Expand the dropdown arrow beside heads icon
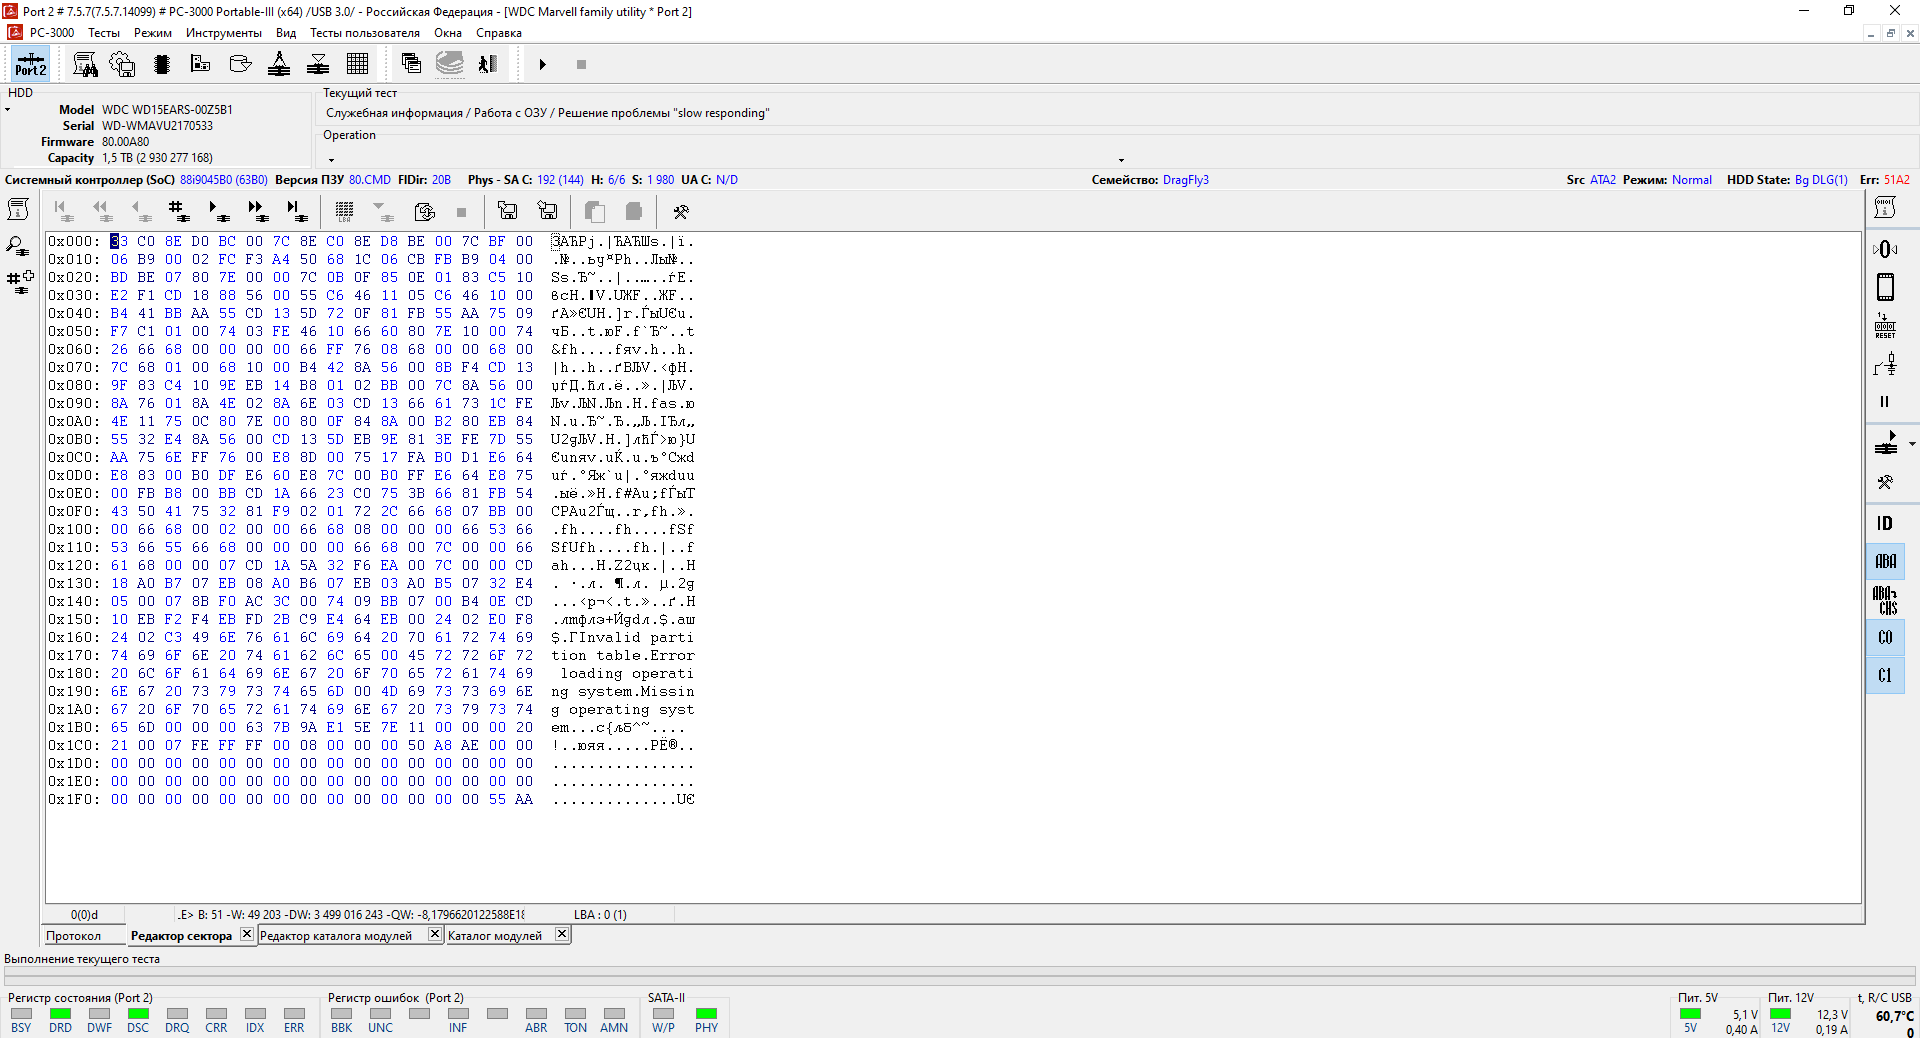 (1912, 443)
